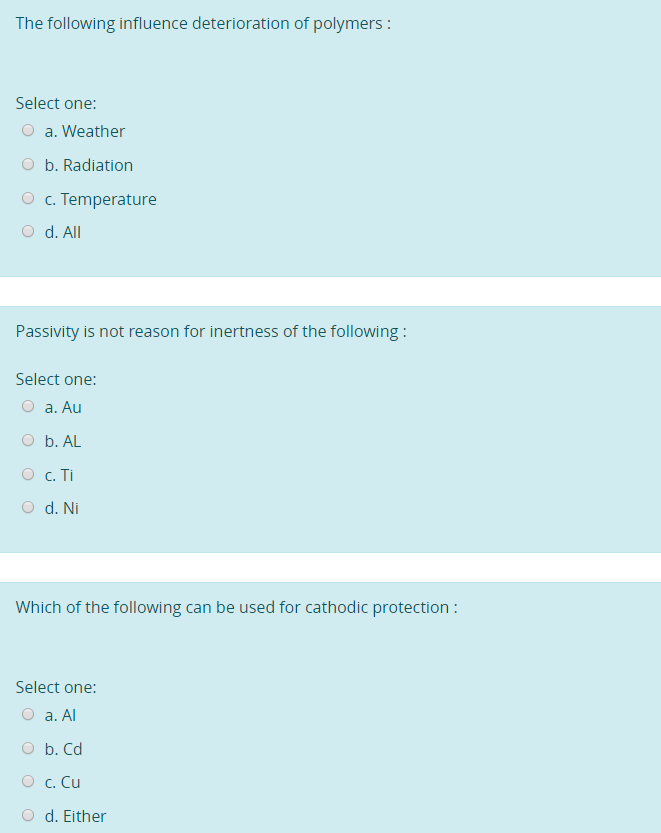Click the cathodic protection question text
Image resolution: width=661 pixels, height=833 pixels.
click(x=236, y=607)
